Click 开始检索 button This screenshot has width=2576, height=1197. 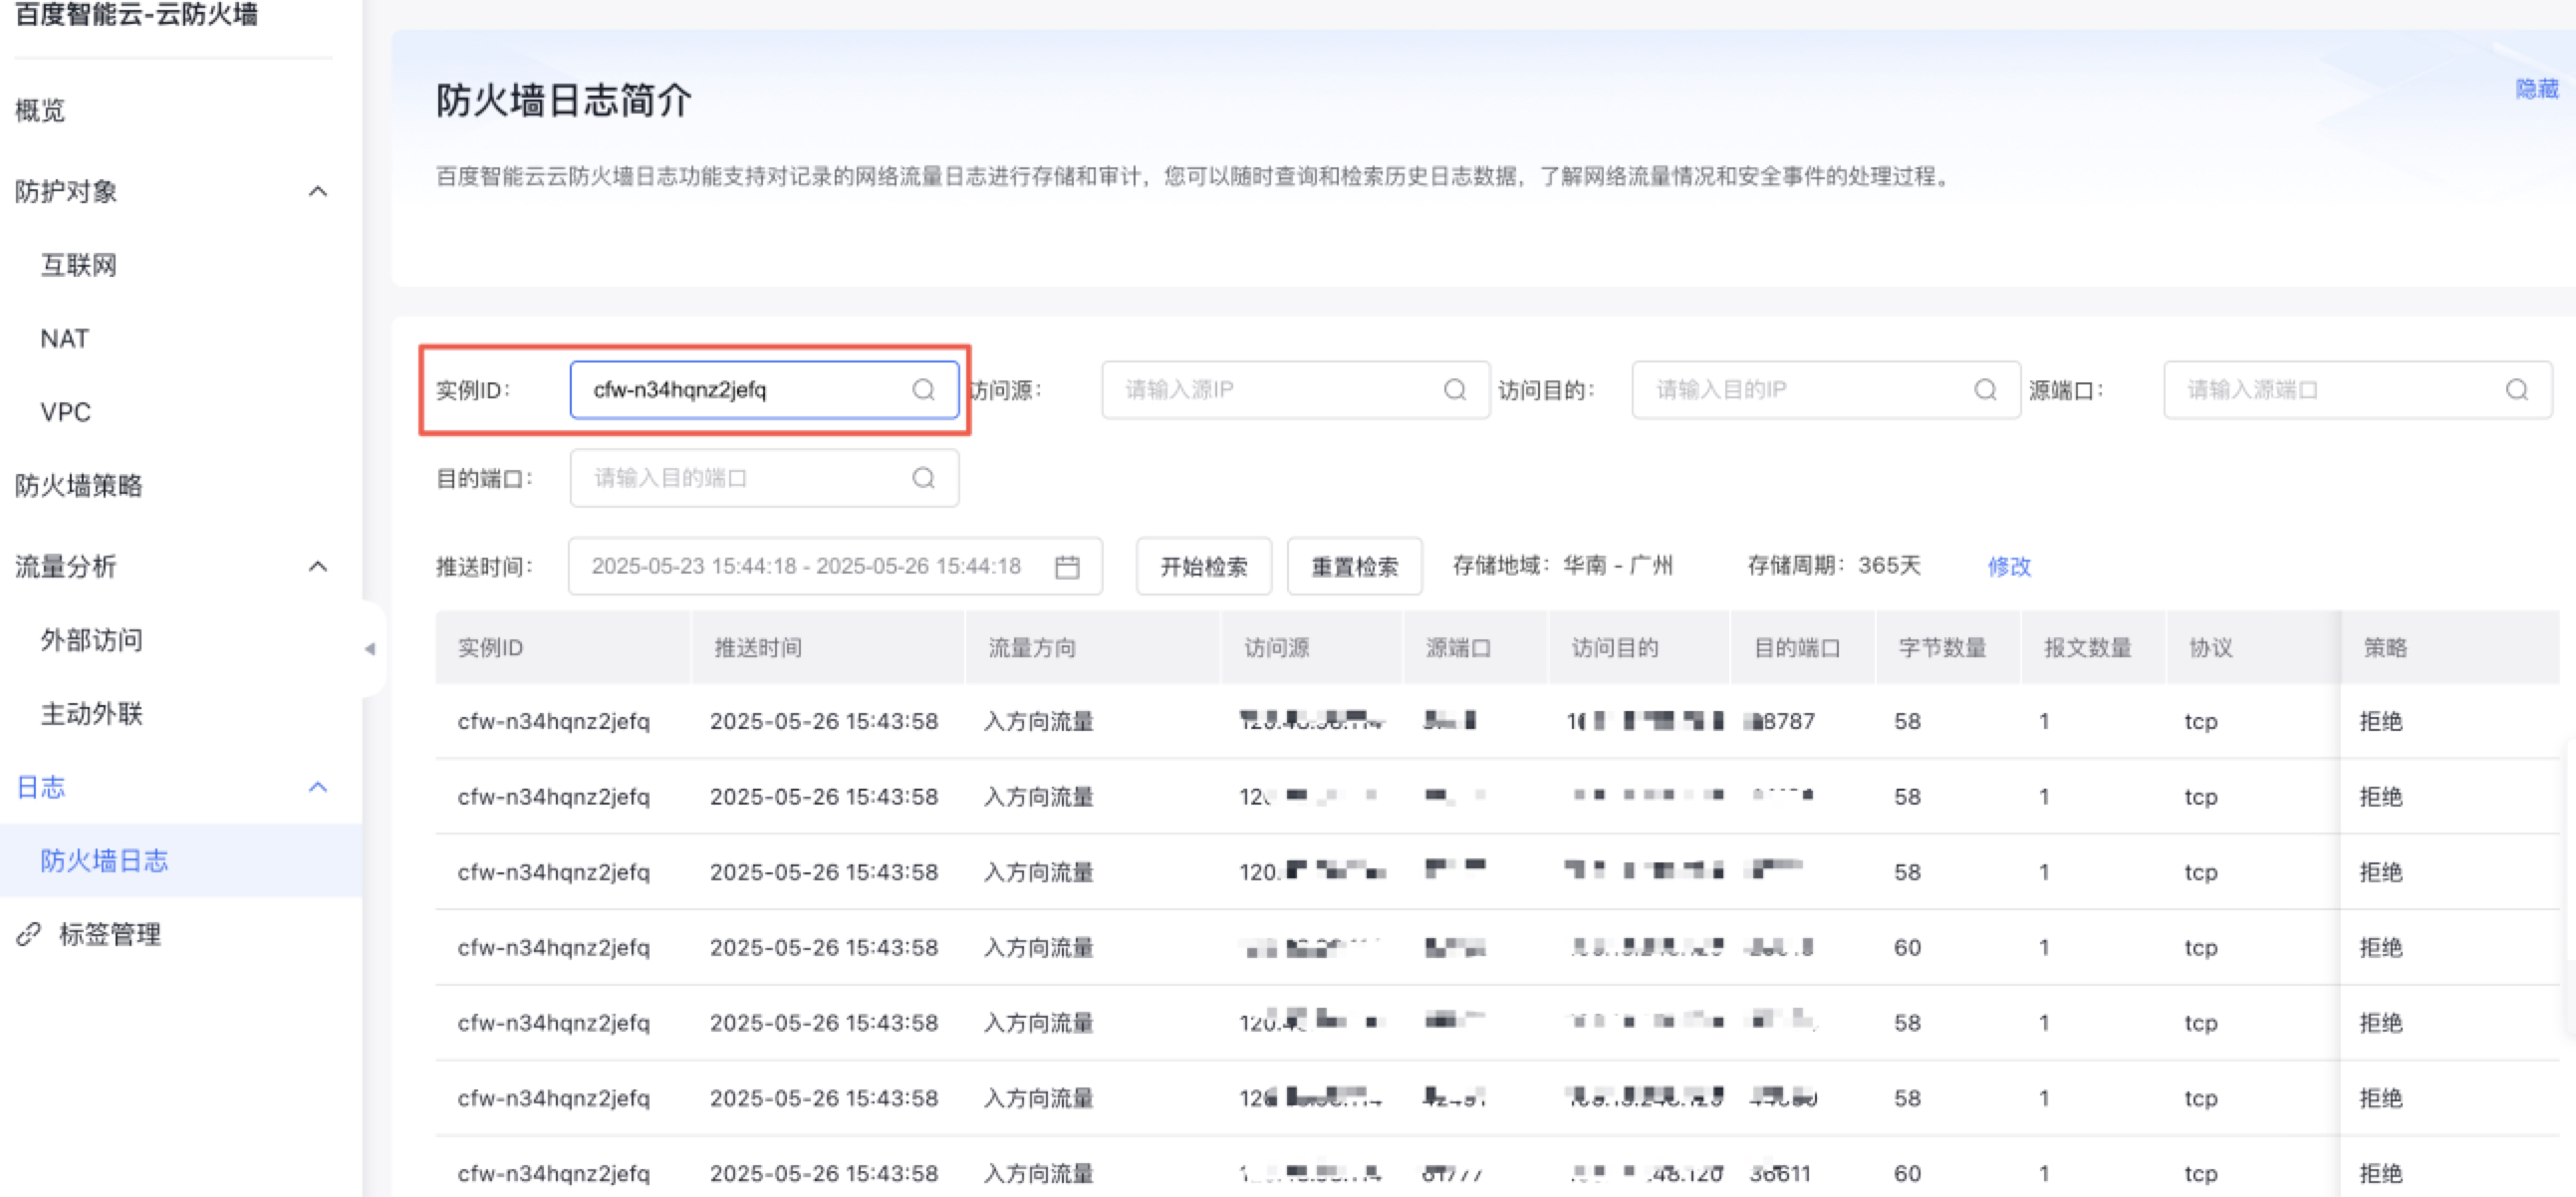1203,566
